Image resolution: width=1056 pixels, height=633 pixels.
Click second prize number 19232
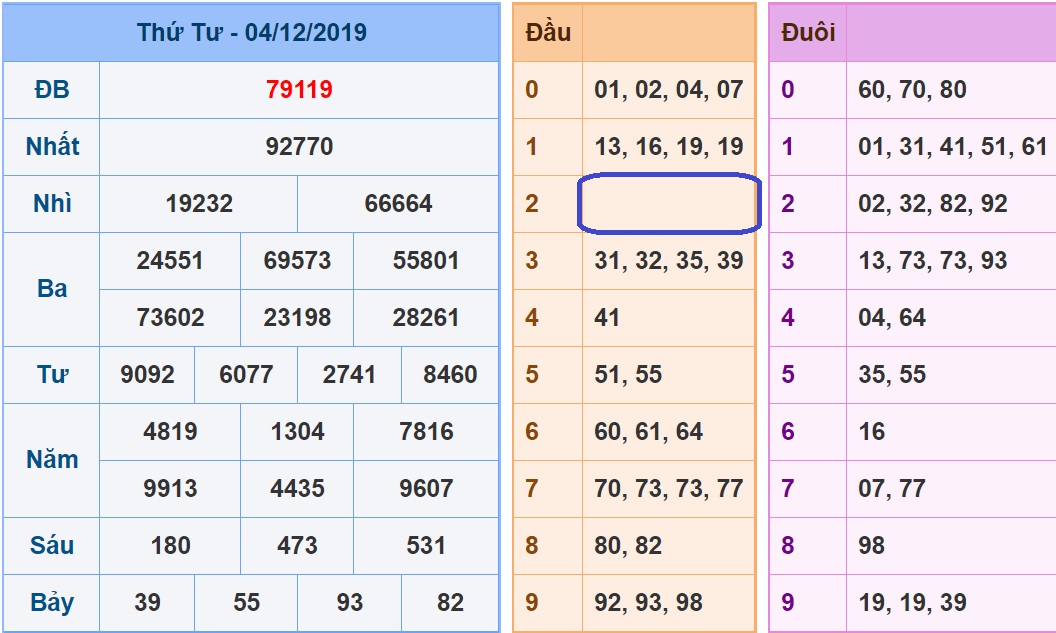point(199,204)
